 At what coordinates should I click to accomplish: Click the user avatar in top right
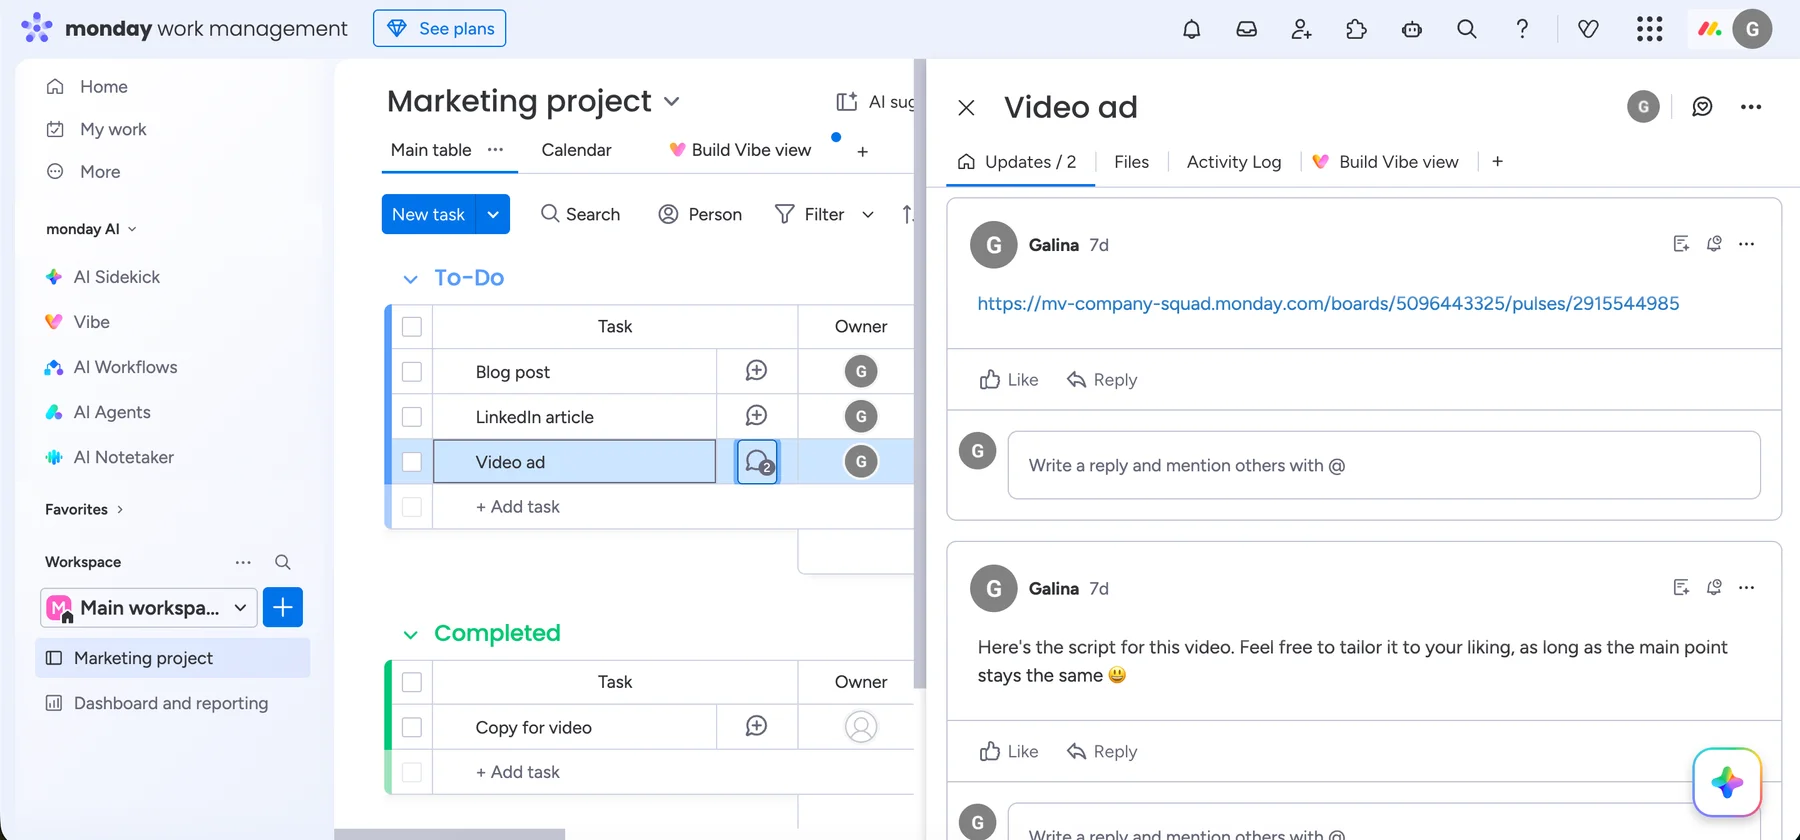1752,29
